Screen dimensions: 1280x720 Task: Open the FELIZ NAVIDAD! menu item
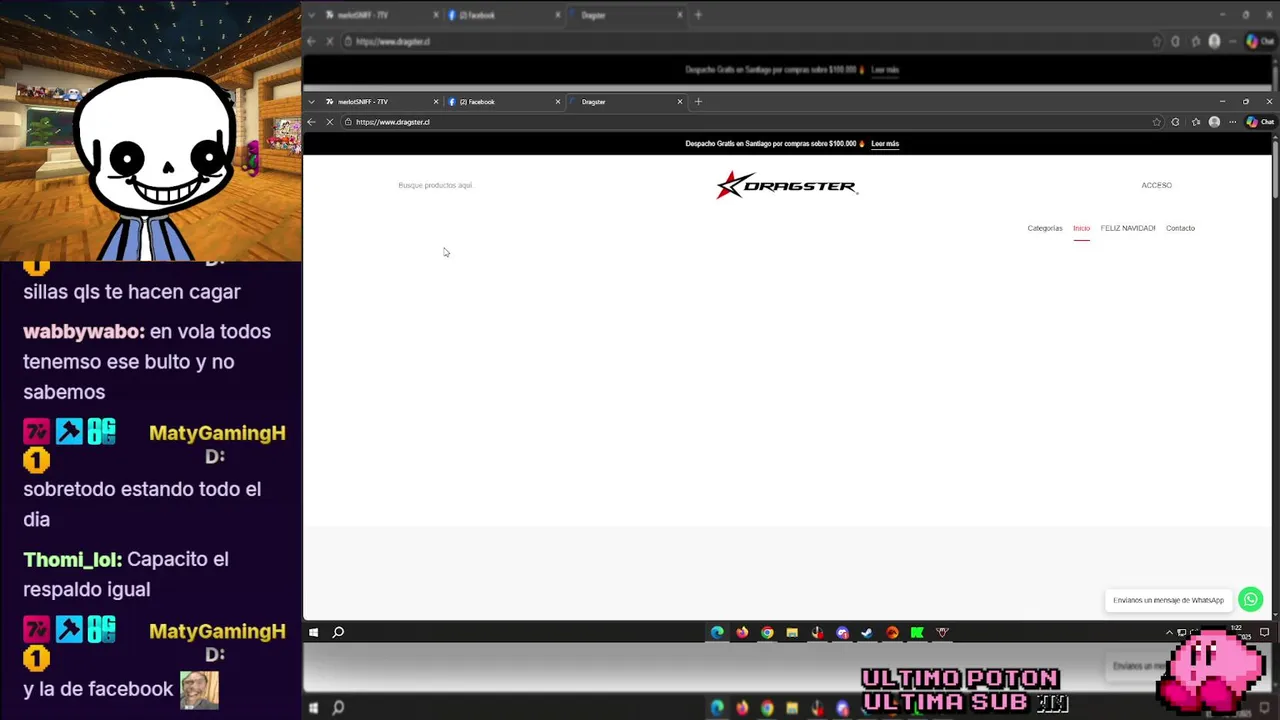[1128, 228]
